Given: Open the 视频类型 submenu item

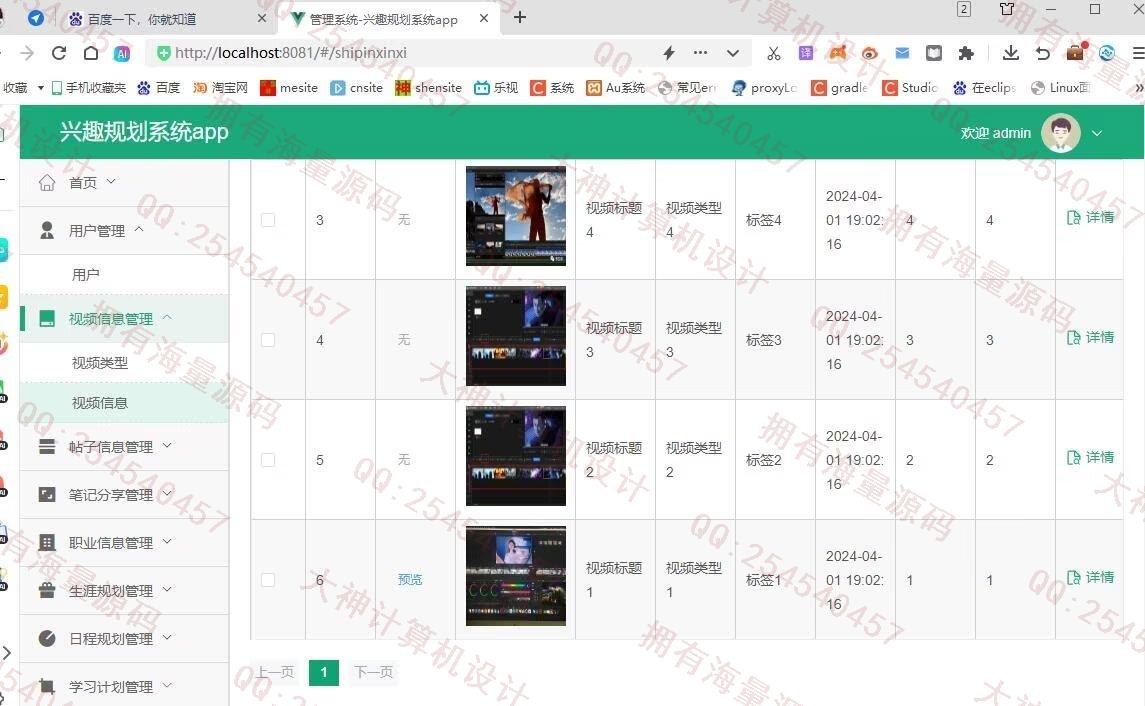Looking at the screenshot, I should coord(124,362).
